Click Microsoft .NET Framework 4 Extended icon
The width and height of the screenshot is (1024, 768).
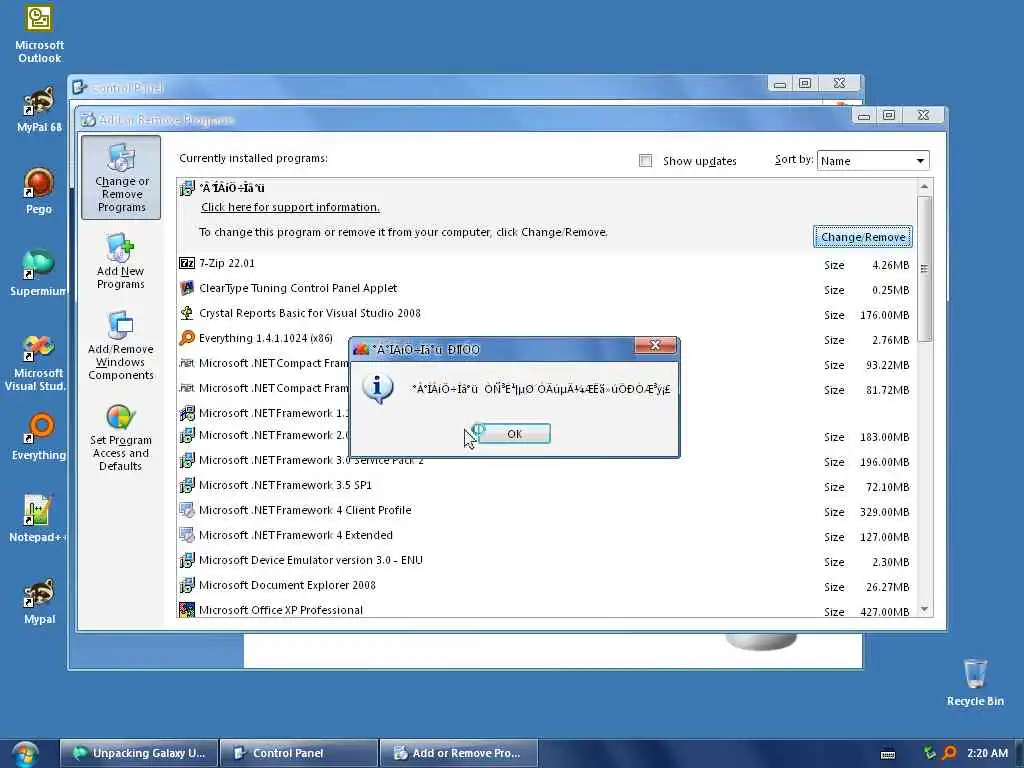click(x=187, y=535)
